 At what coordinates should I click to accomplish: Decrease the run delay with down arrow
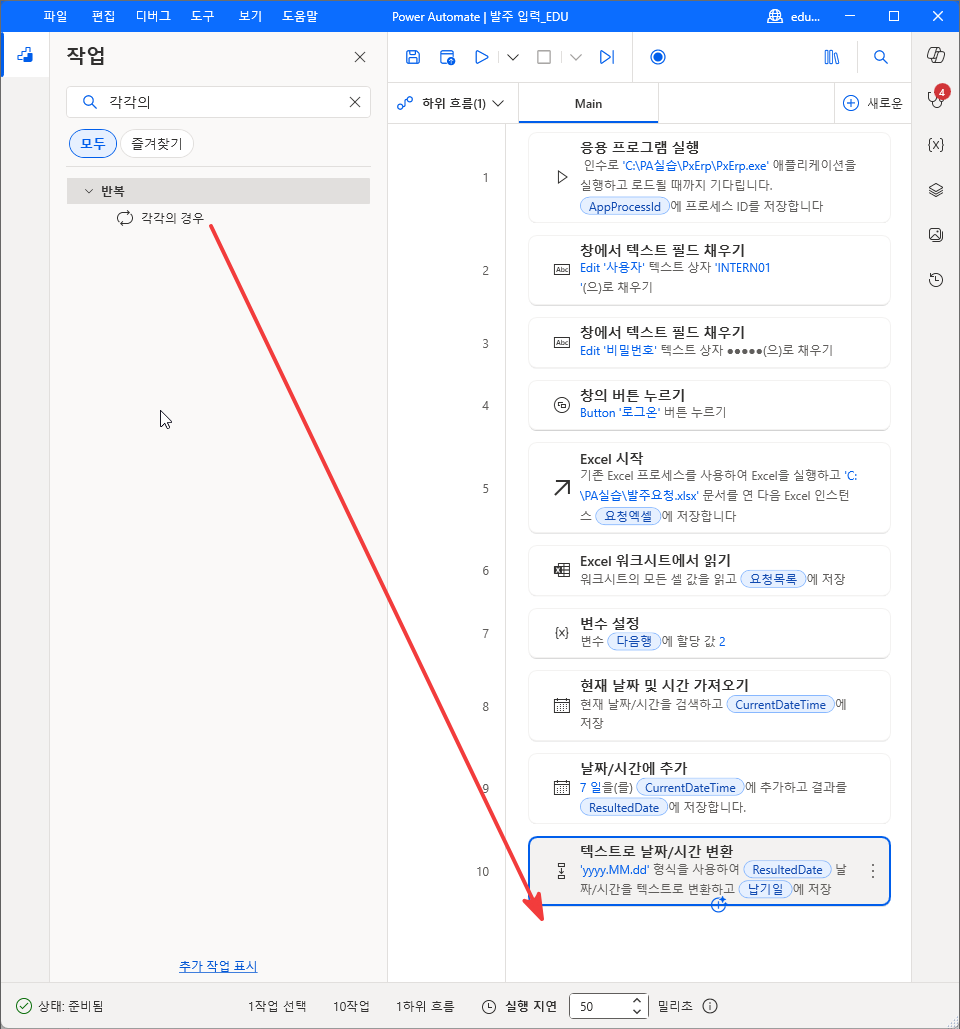(637, 1011)
